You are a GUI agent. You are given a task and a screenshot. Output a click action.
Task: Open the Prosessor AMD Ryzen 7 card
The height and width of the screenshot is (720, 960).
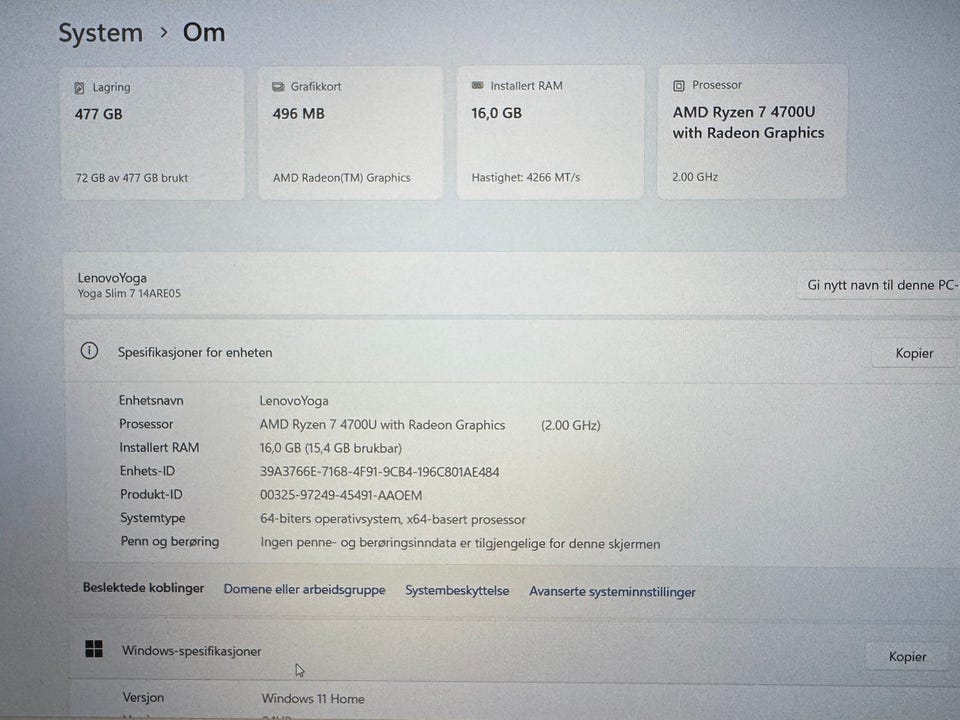point(752,132)
